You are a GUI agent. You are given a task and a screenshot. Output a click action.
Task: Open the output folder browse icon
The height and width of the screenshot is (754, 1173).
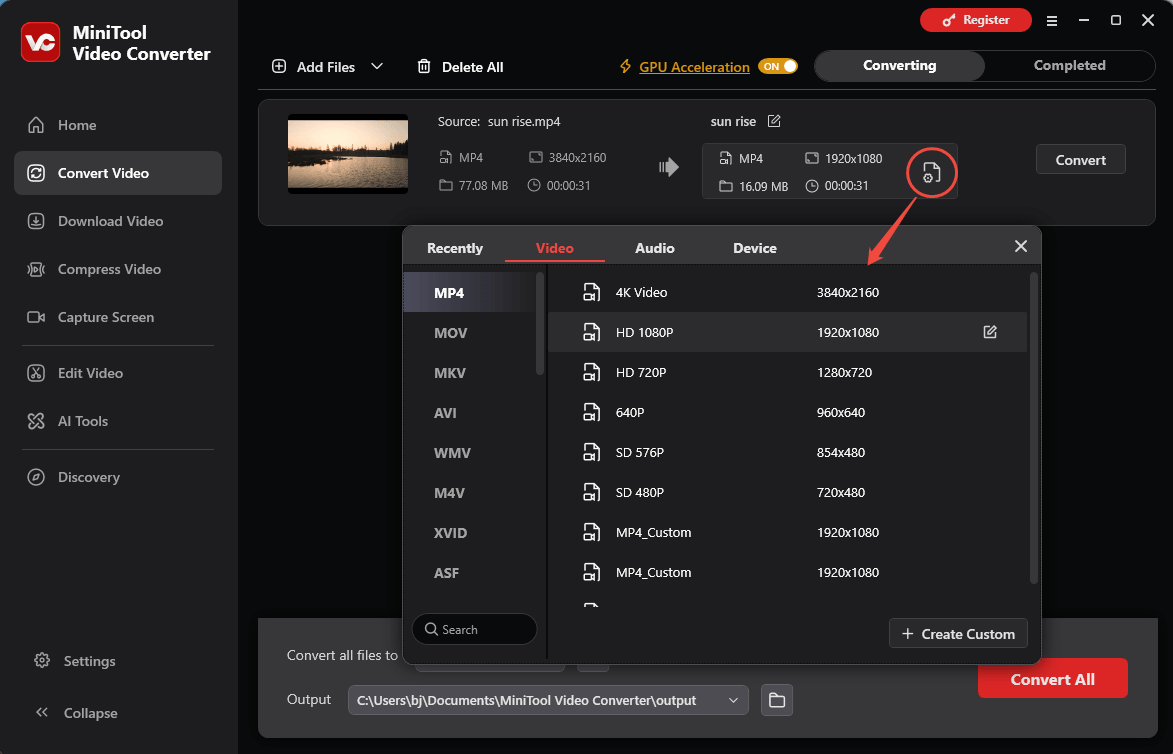tap(777, 700)
